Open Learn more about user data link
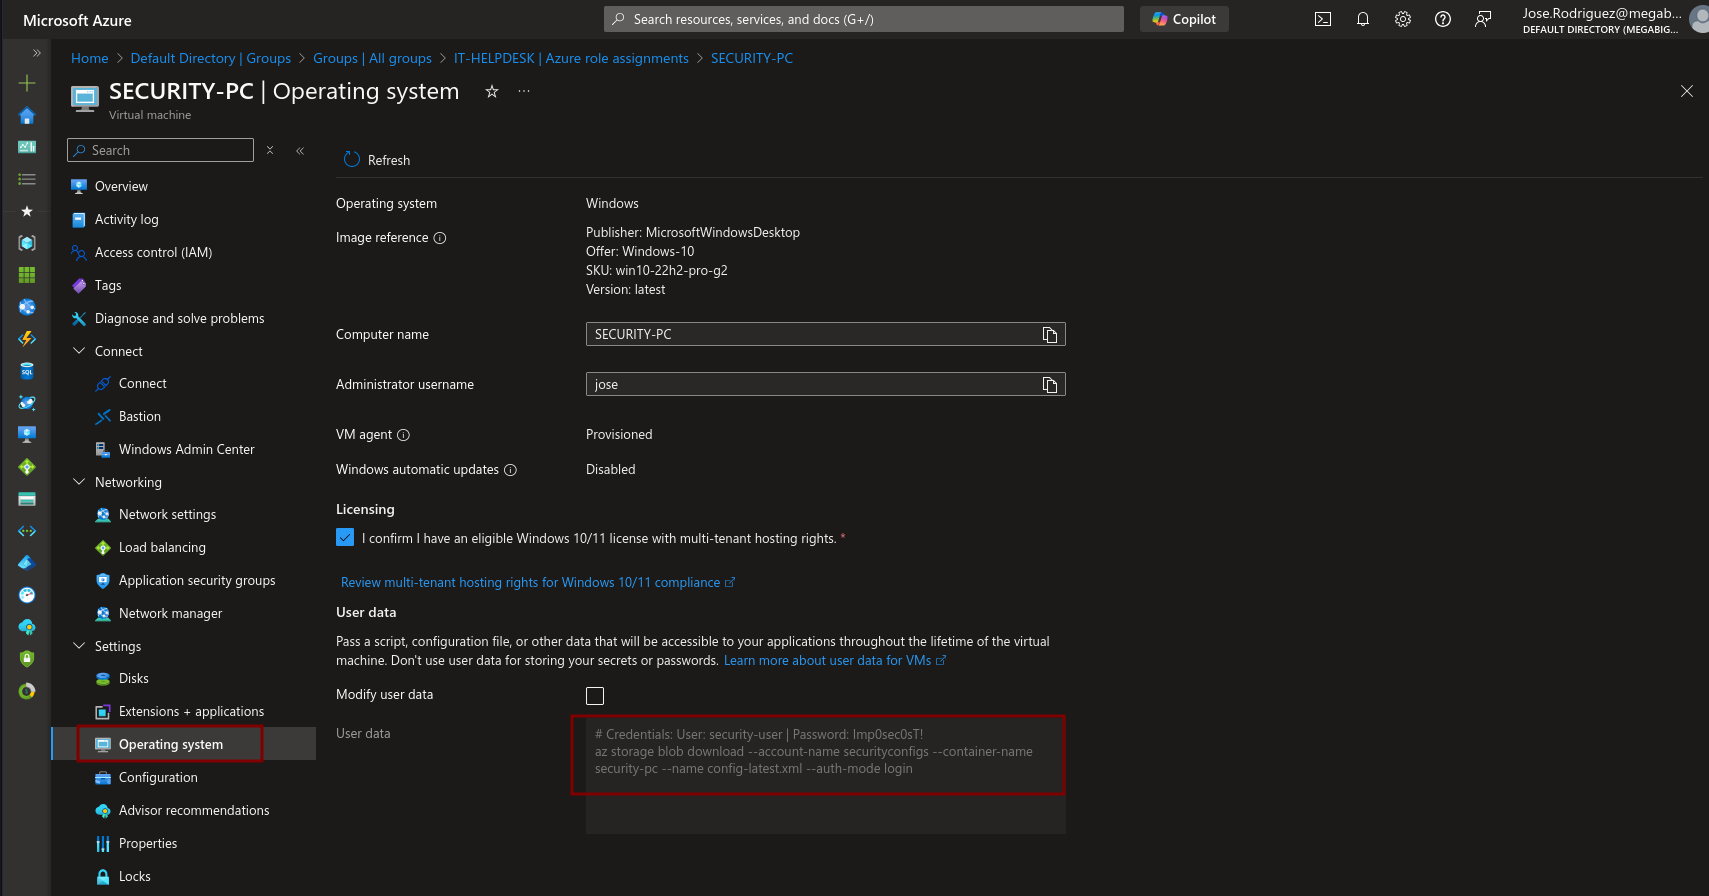Screen dimensions: 1709x896 (827, 661)
